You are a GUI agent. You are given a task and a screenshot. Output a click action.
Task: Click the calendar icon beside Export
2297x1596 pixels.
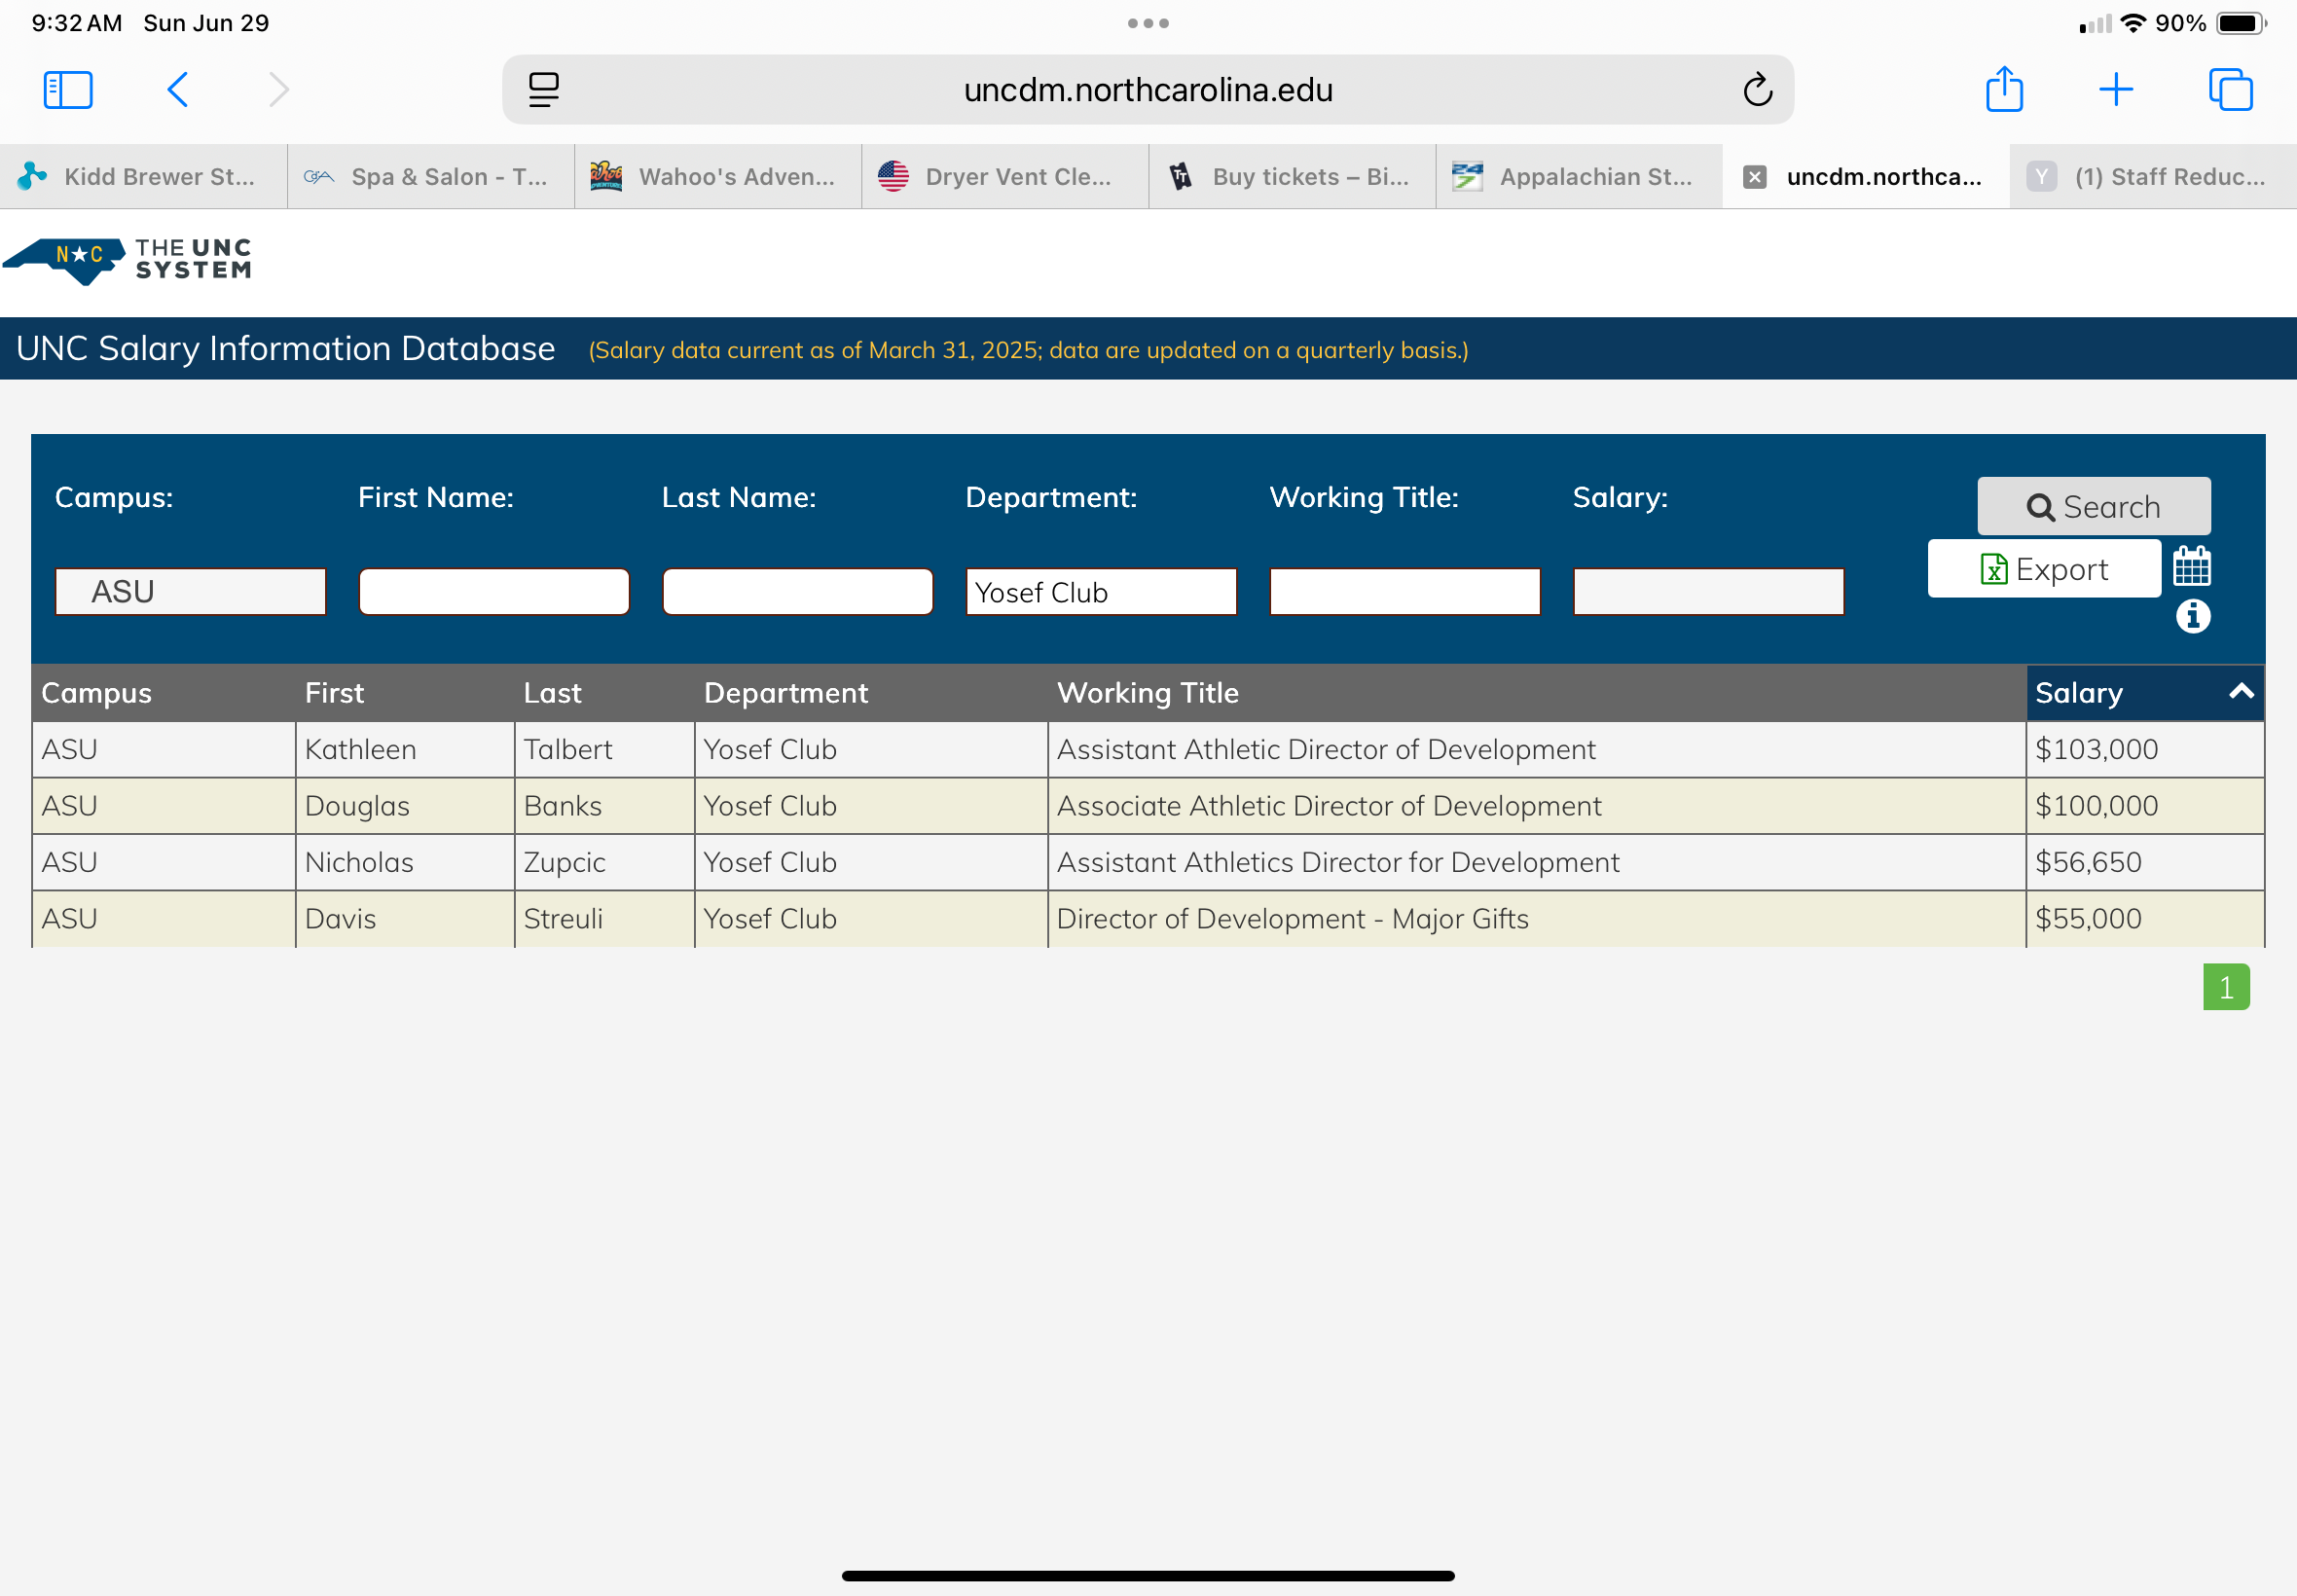click(2191, 567)
